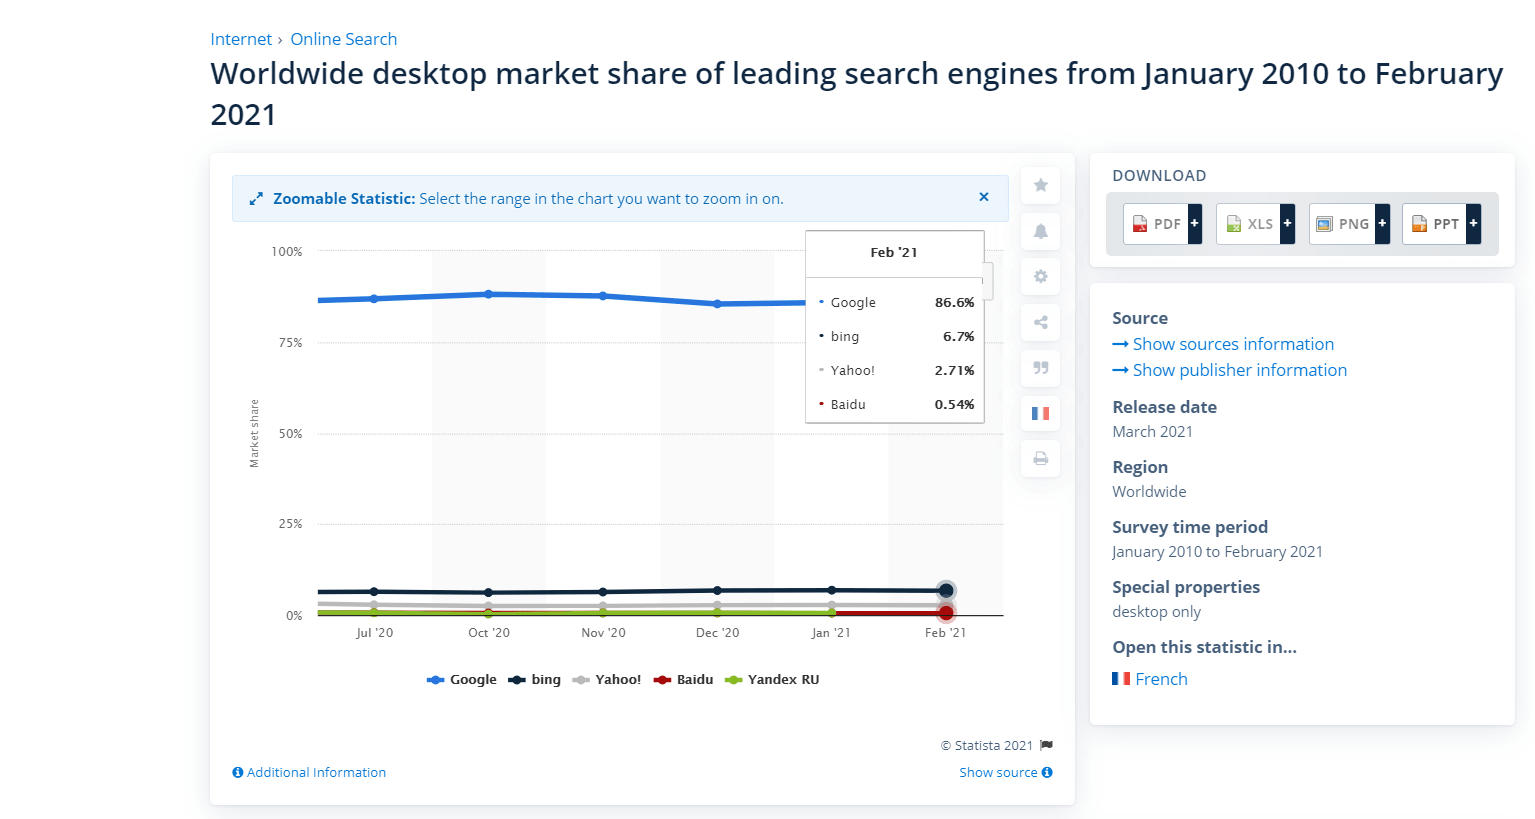The image size is (1535, 819).
Task: Click flag icon beside Statista 2021
Action: 1046,745
